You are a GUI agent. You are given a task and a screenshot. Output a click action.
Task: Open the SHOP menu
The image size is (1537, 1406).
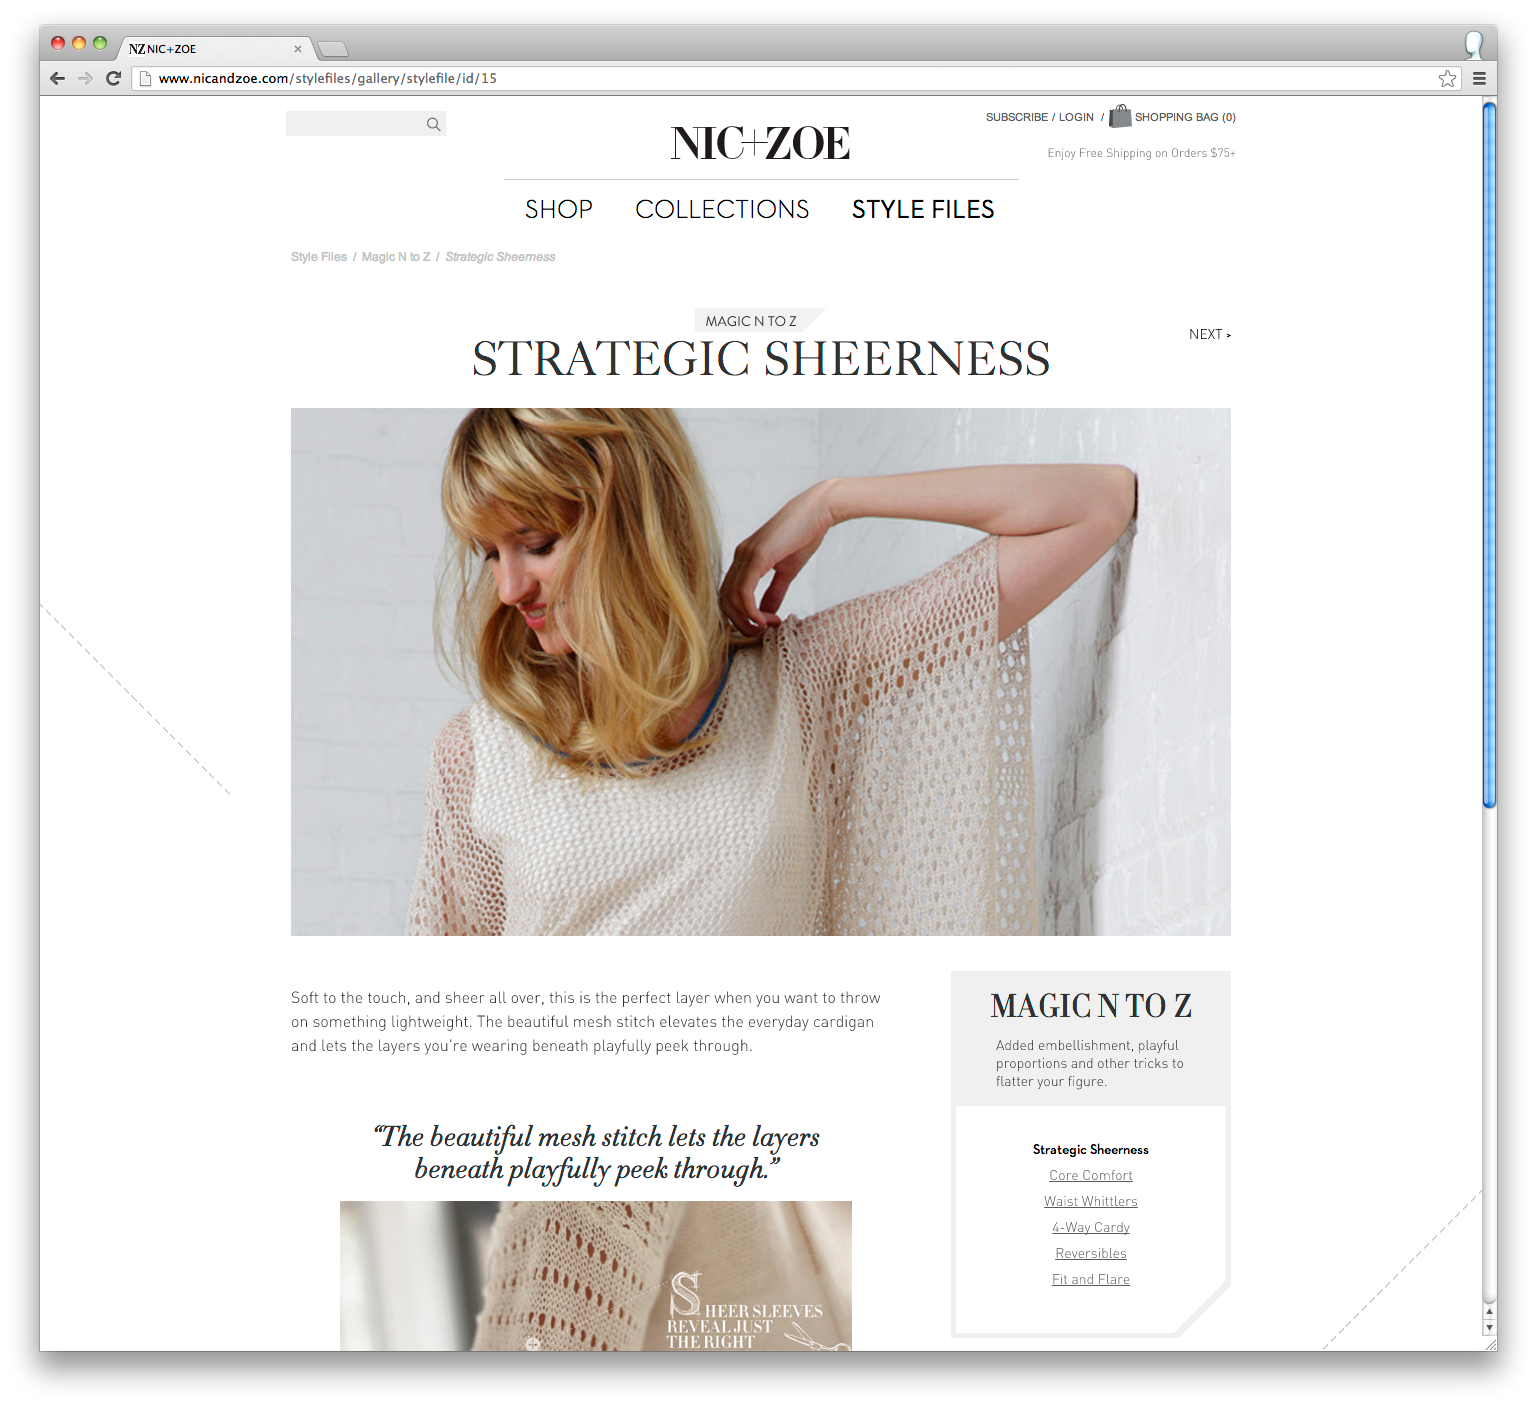(x=559, y=209)
